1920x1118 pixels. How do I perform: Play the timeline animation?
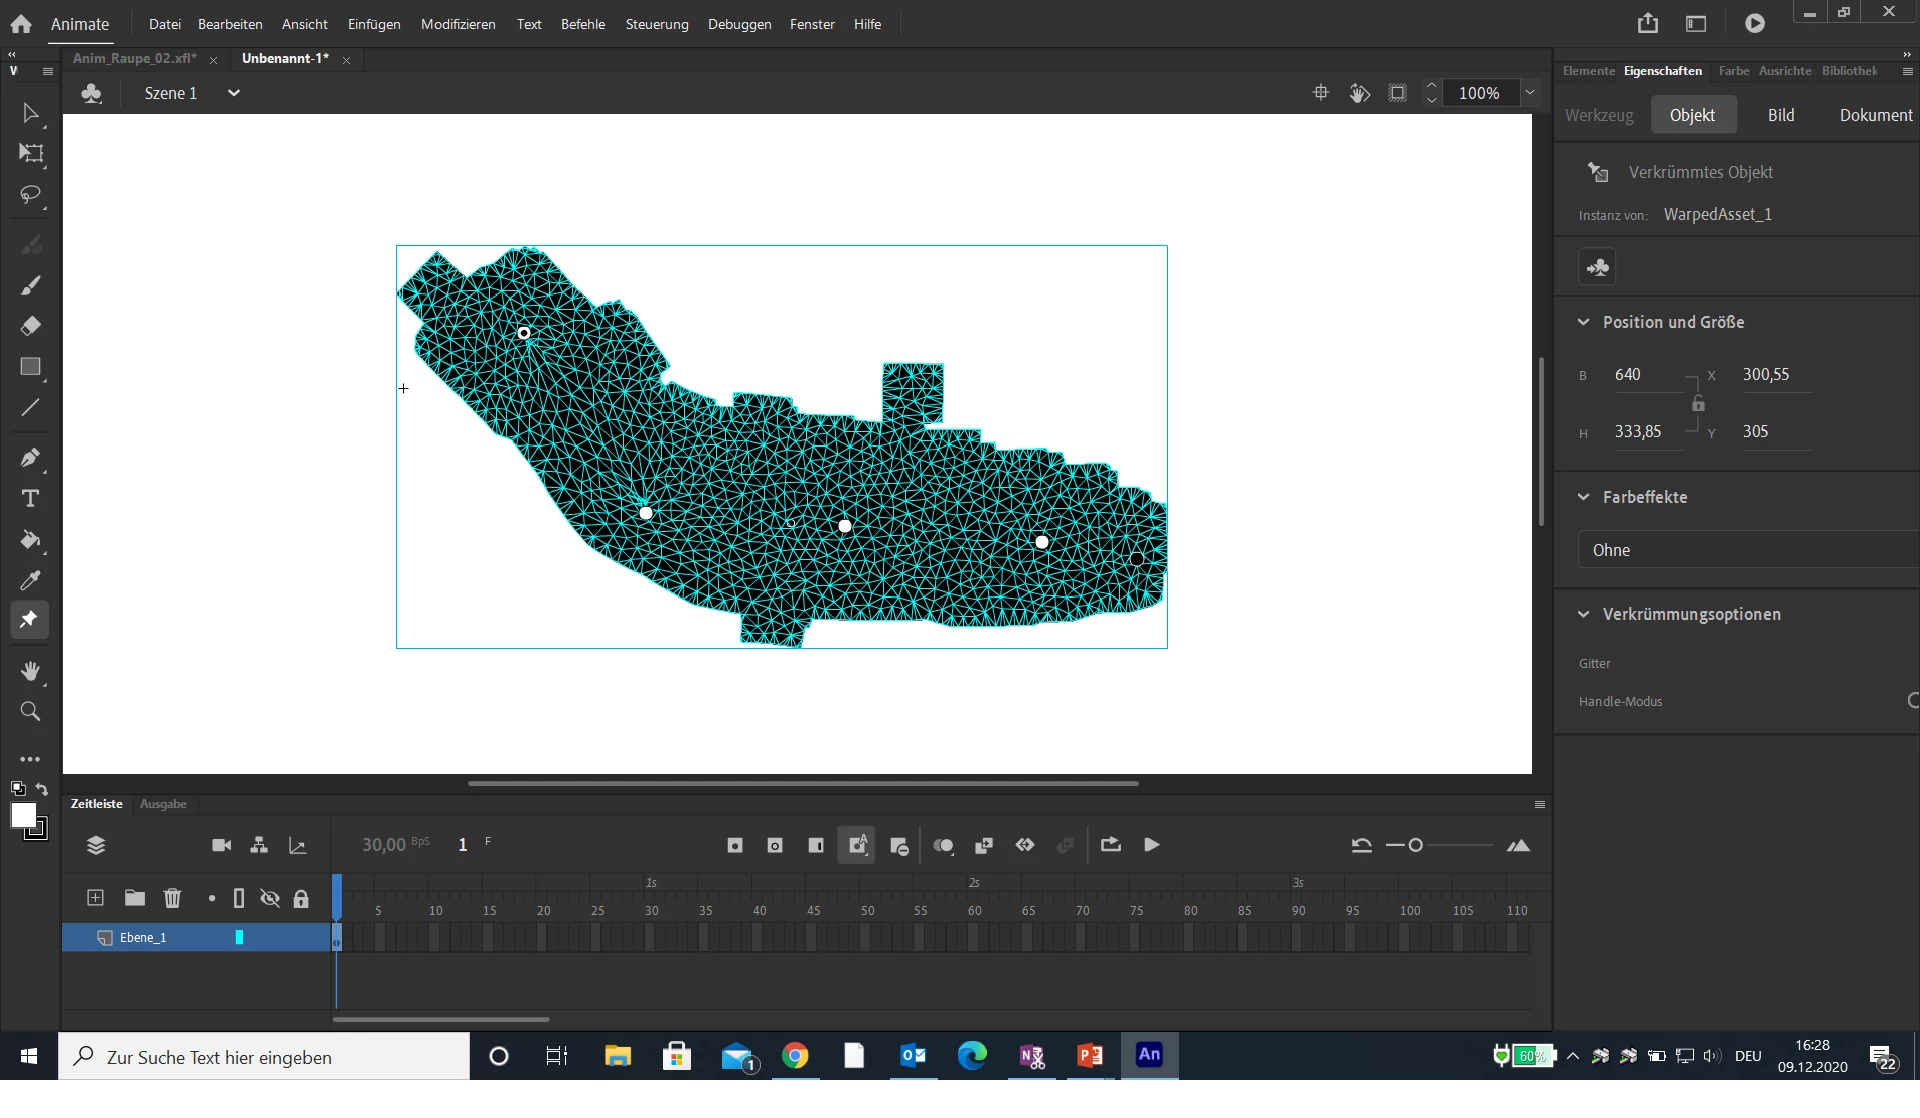tap(1152, 846)
